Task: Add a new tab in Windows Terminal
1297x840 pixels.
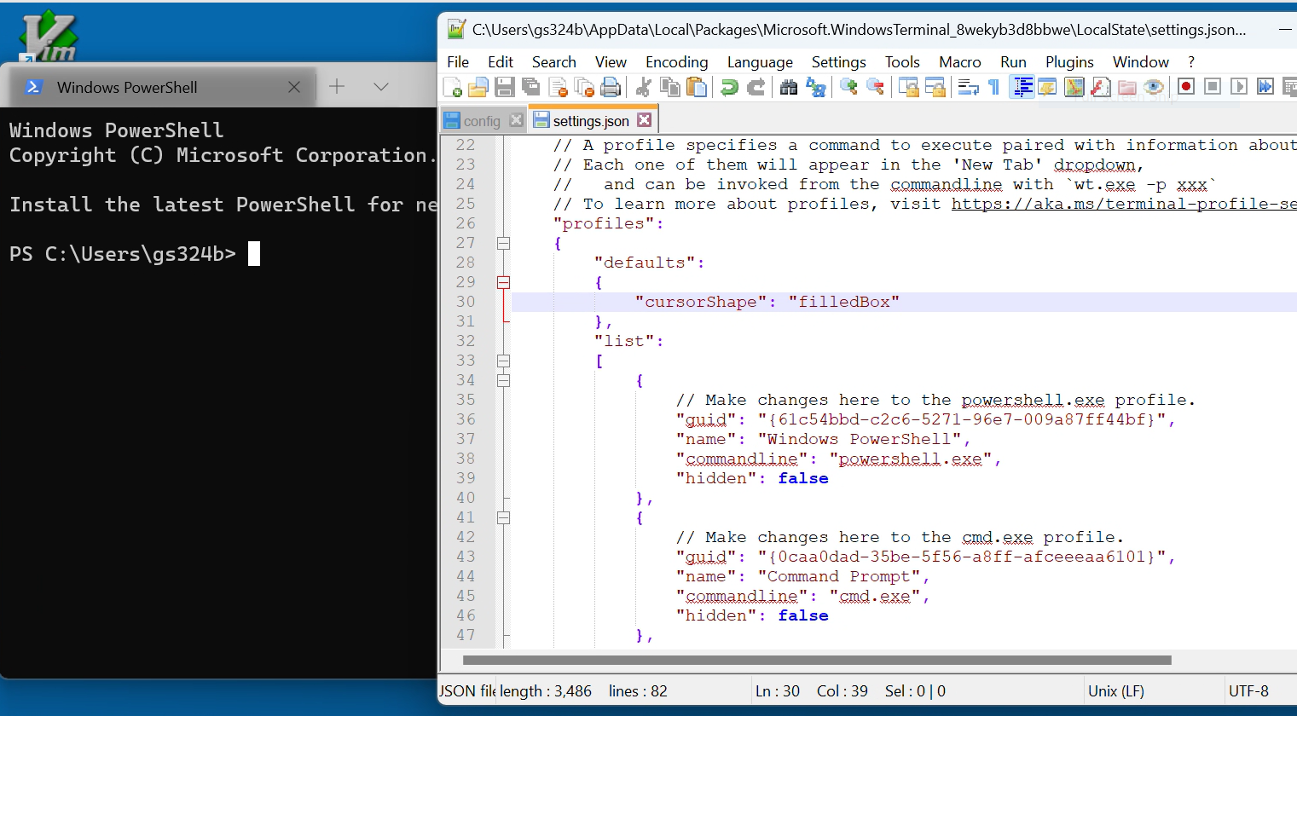Action: (337, 87)
